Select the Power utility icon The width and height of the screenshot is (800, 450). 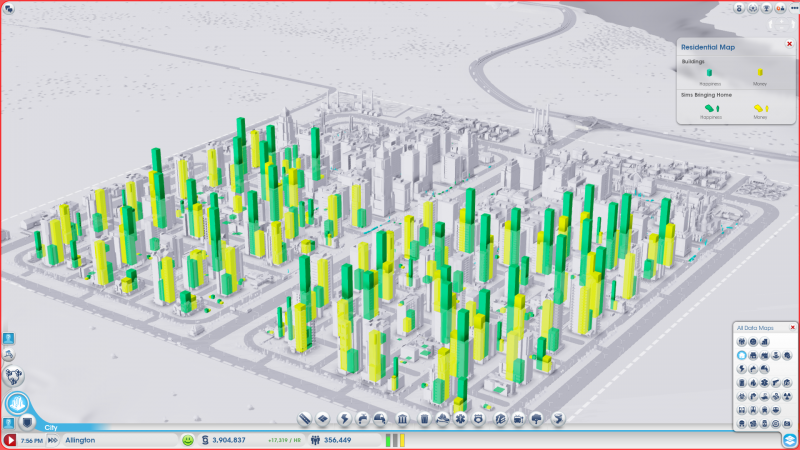(345, 418)
